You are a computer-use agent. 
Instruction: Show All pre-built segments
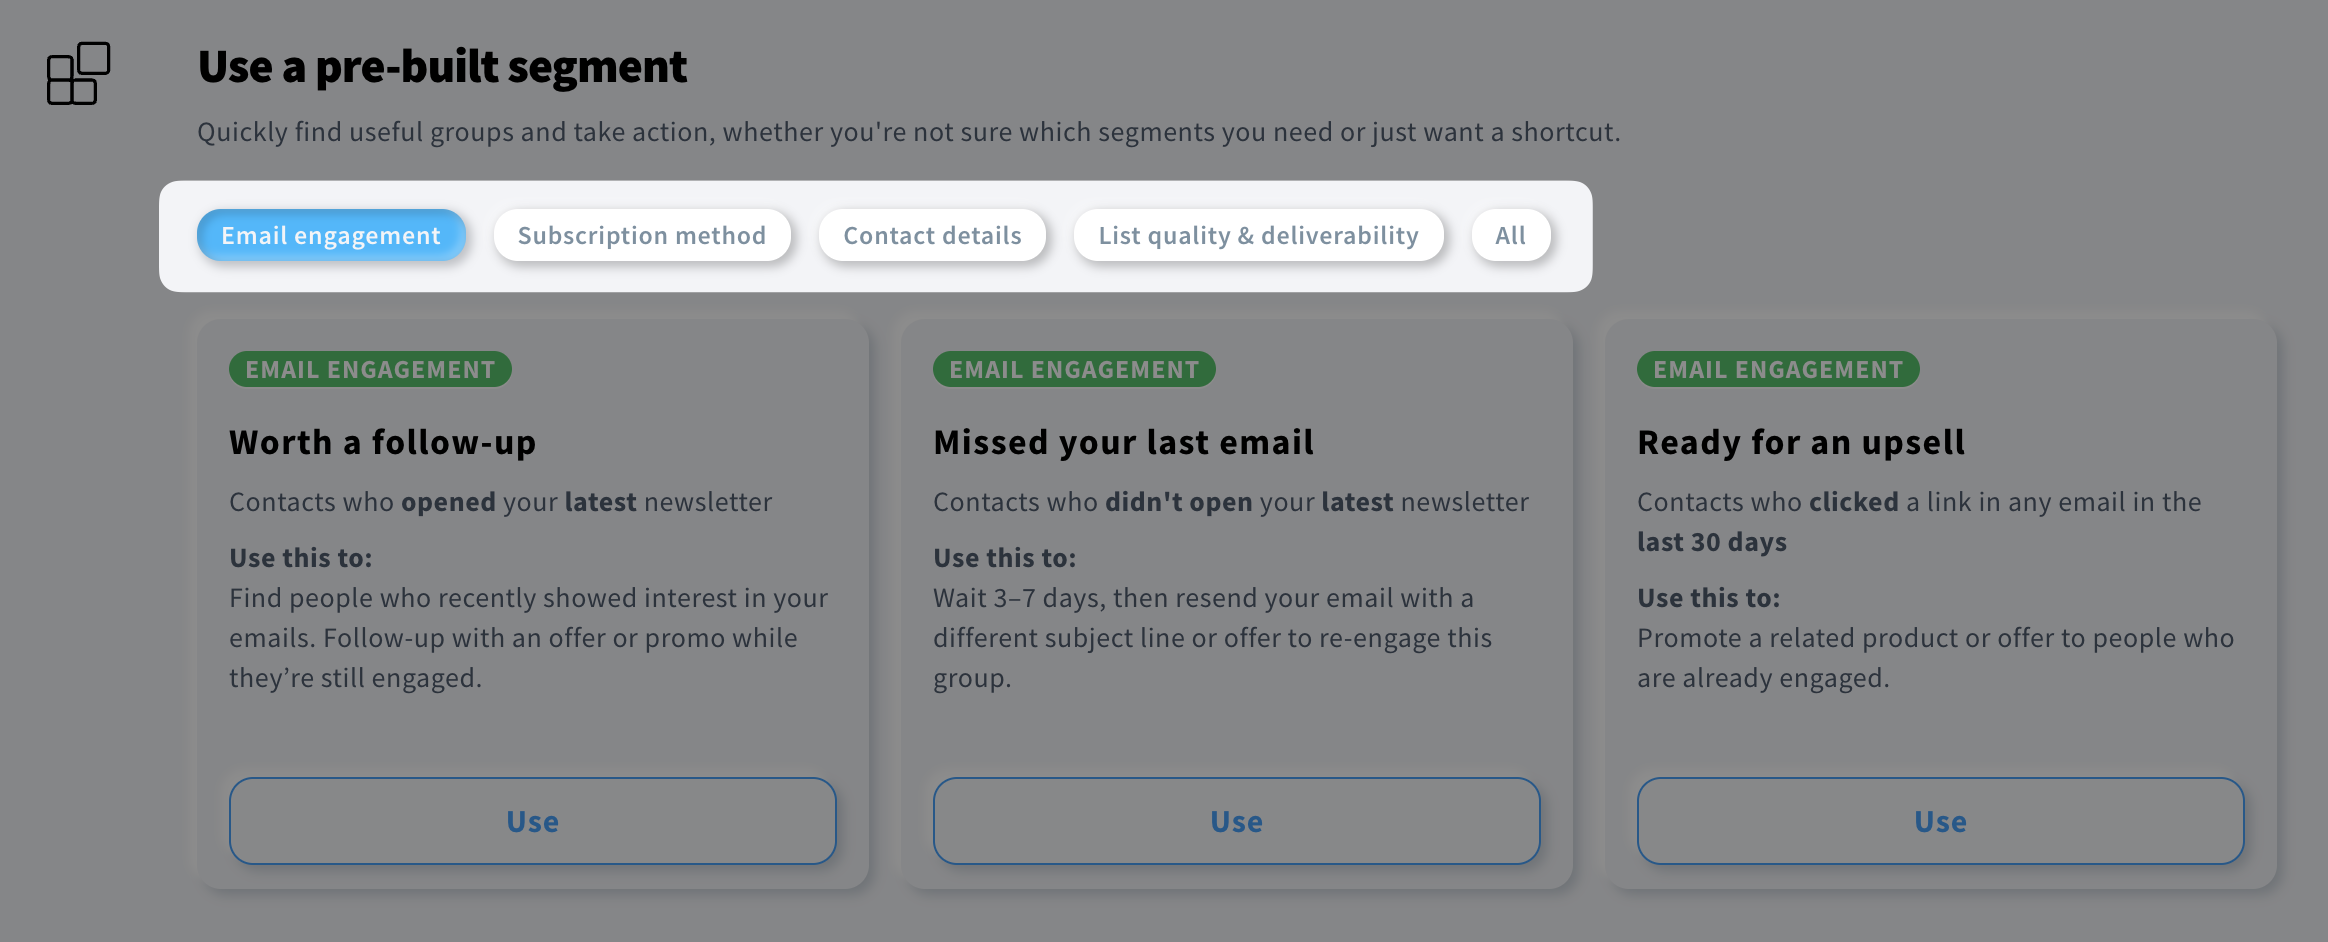pos(1510,236)
